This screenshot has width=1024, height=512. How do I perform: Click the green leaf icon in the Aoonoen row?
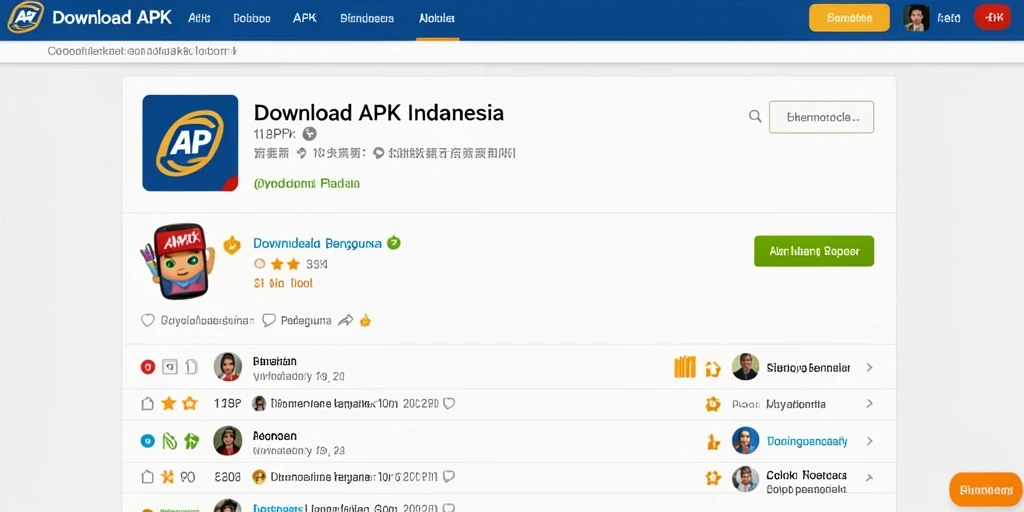(169, 441)
